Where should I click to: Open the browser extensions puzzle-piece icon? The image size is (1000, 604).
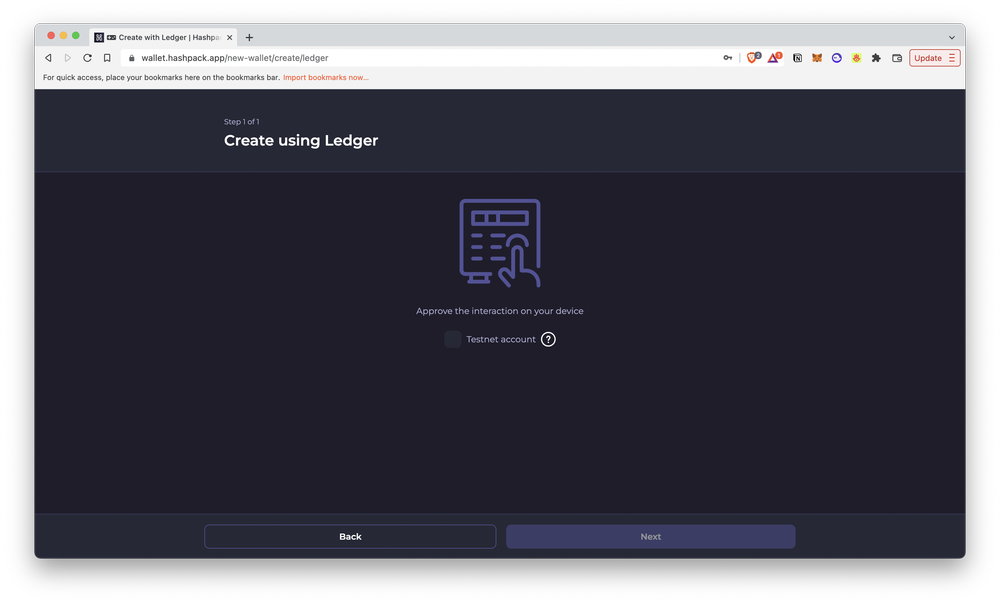coord(876,57)
